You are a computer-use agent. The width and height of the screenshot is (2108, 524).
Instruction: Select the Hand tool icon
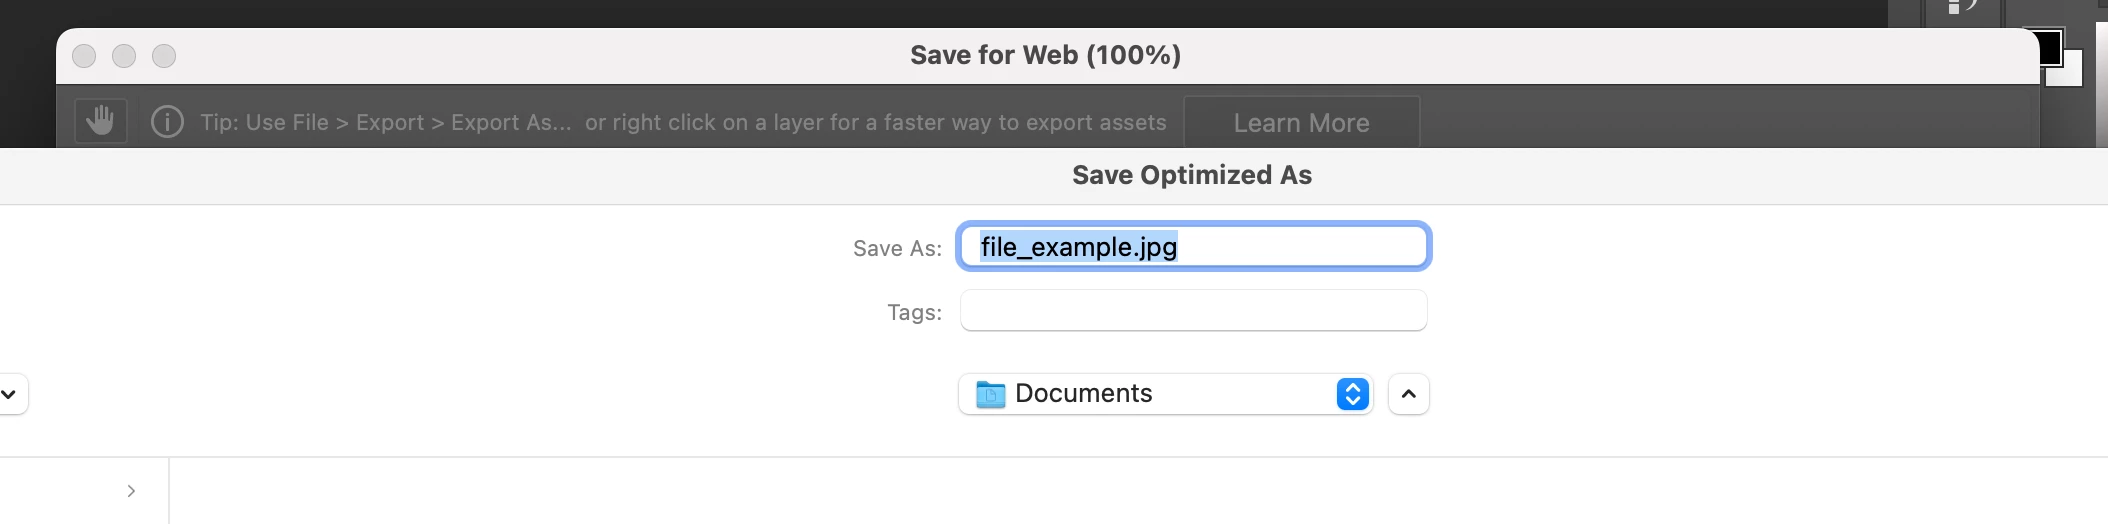tap(100, 122)
